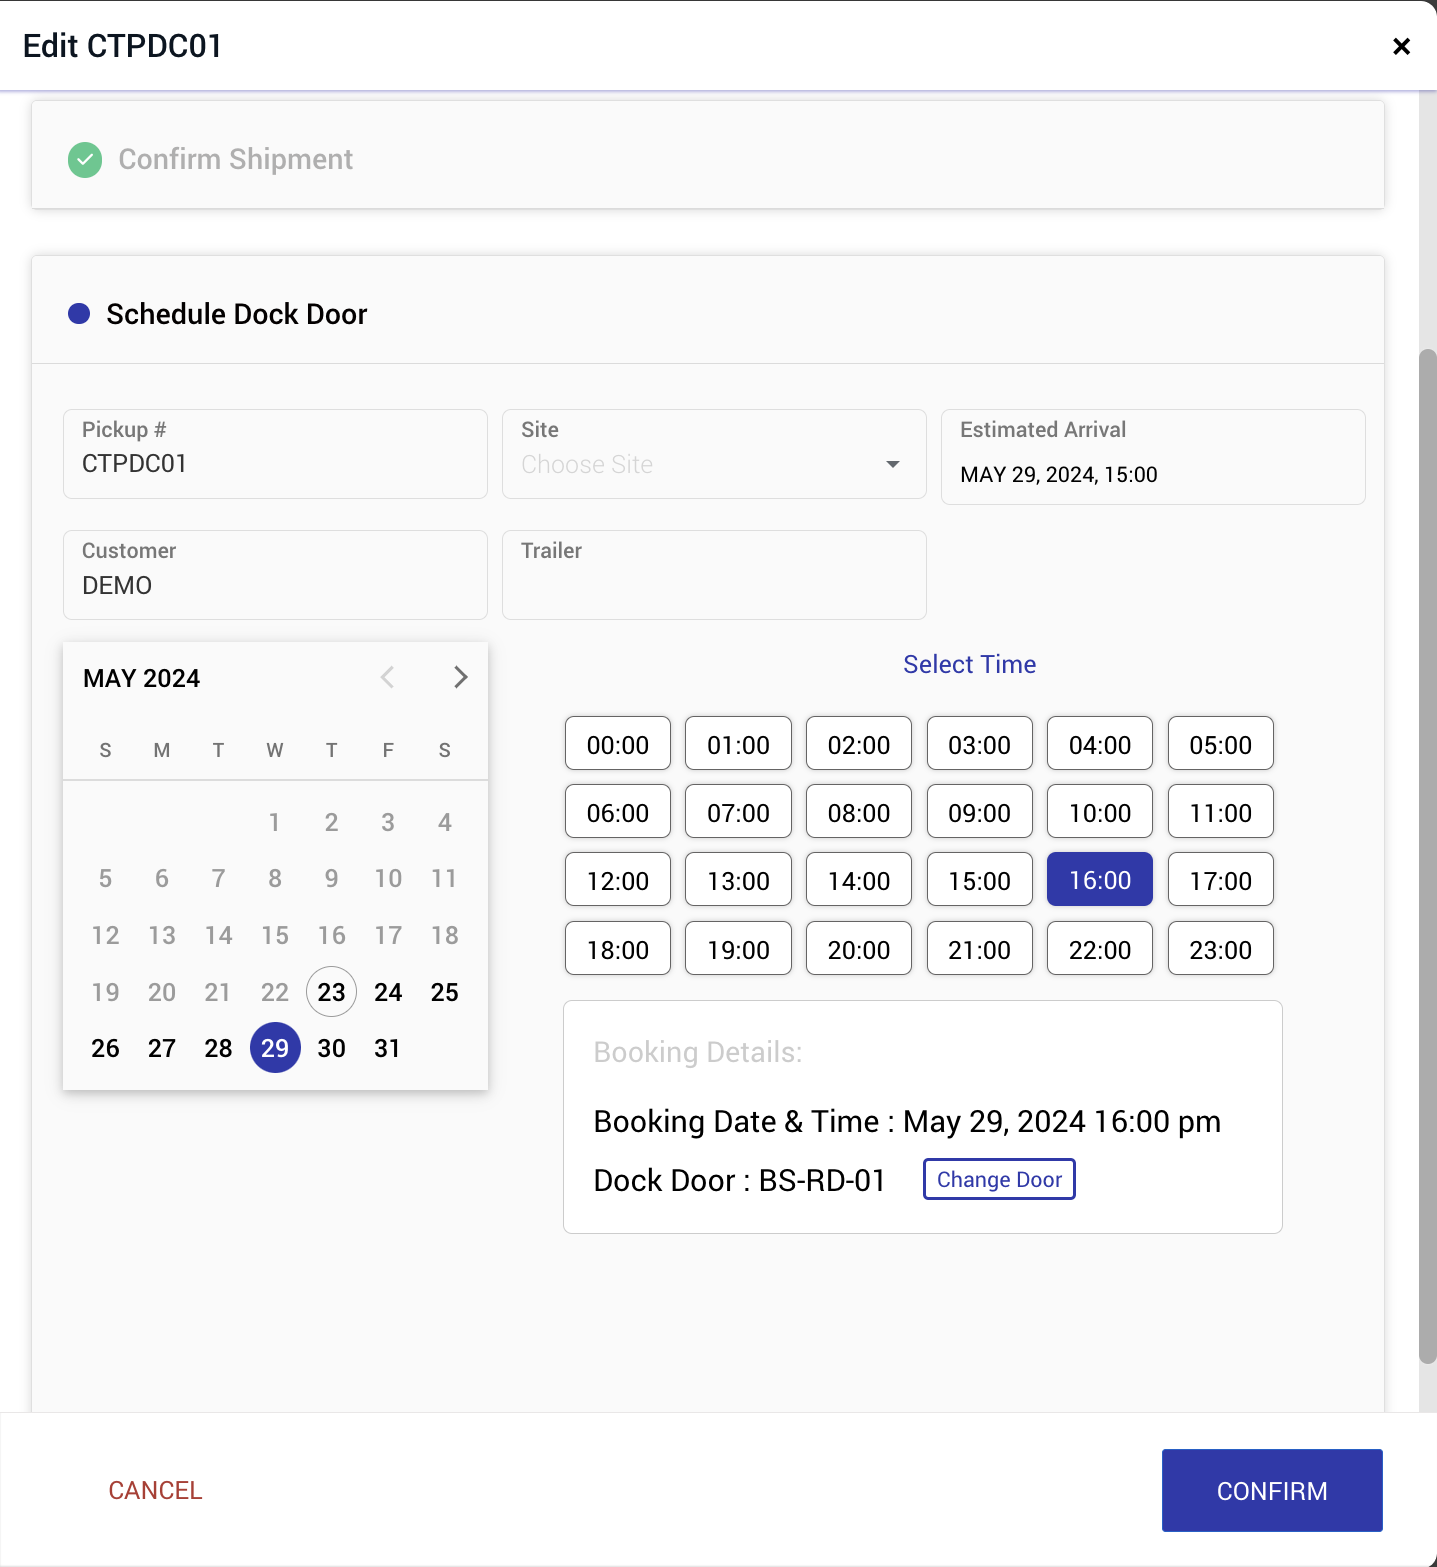Select the 09:00 time slot
Viewport: 1437px width, 1567px height.
coord(980,811)
